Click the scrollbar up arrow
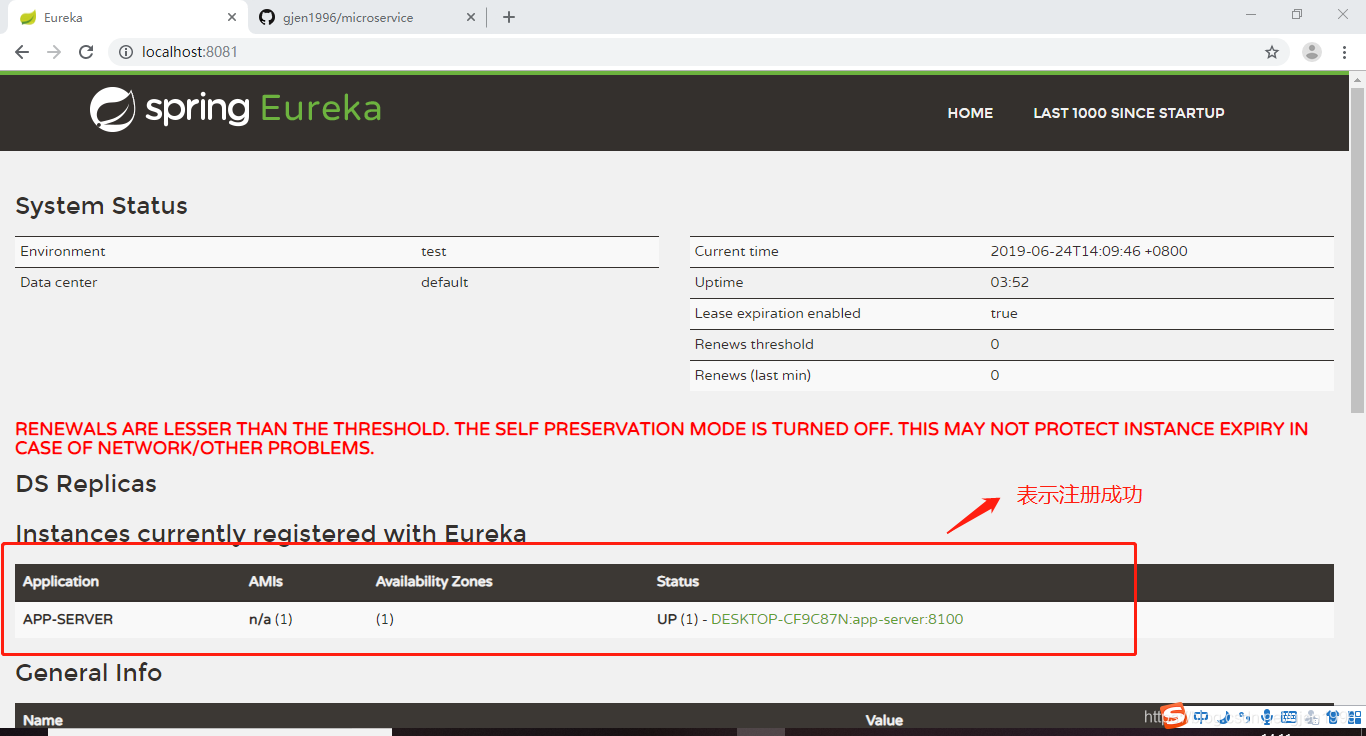The width and height of the screenshot is (1366, 736). pyautogui.click(x=1357, y=80)
